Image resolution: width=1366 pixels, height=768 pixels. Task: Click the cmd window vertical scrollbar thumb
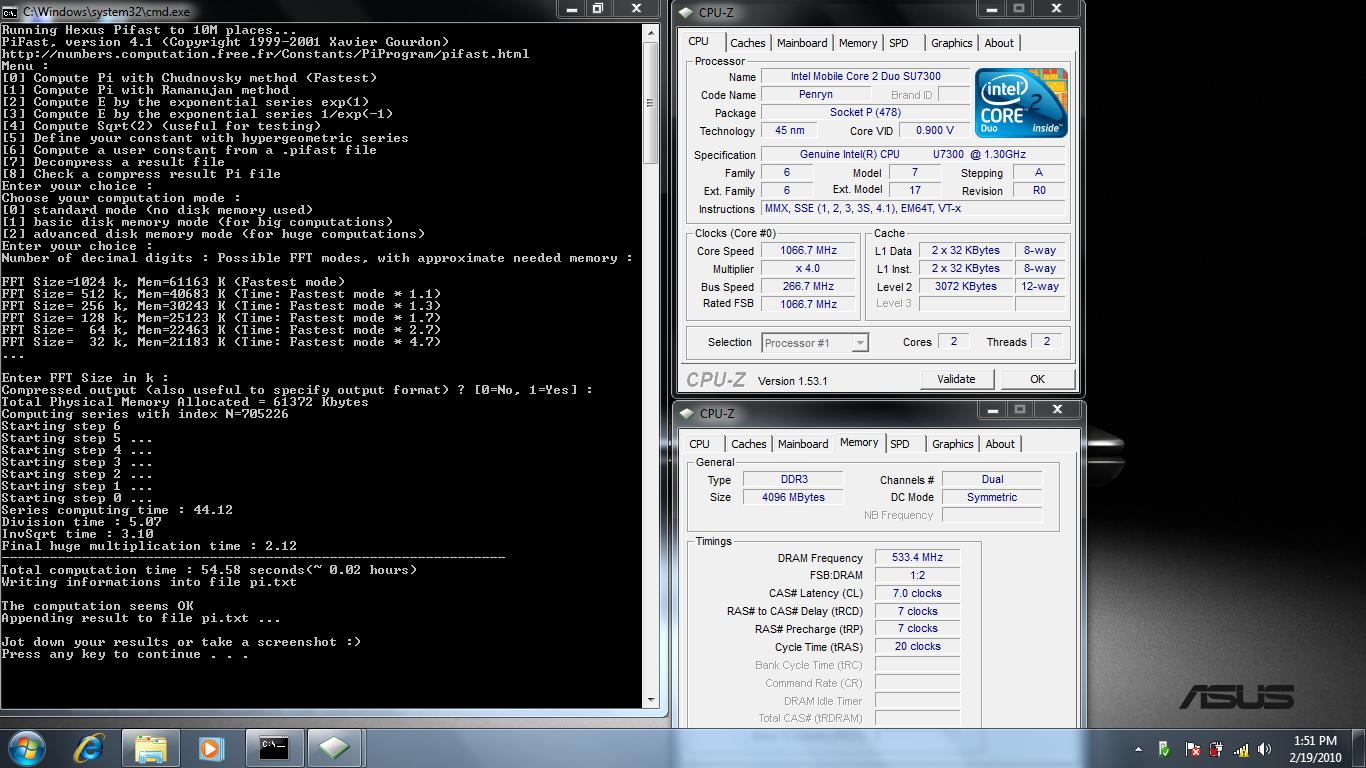[x=652, y=103]
